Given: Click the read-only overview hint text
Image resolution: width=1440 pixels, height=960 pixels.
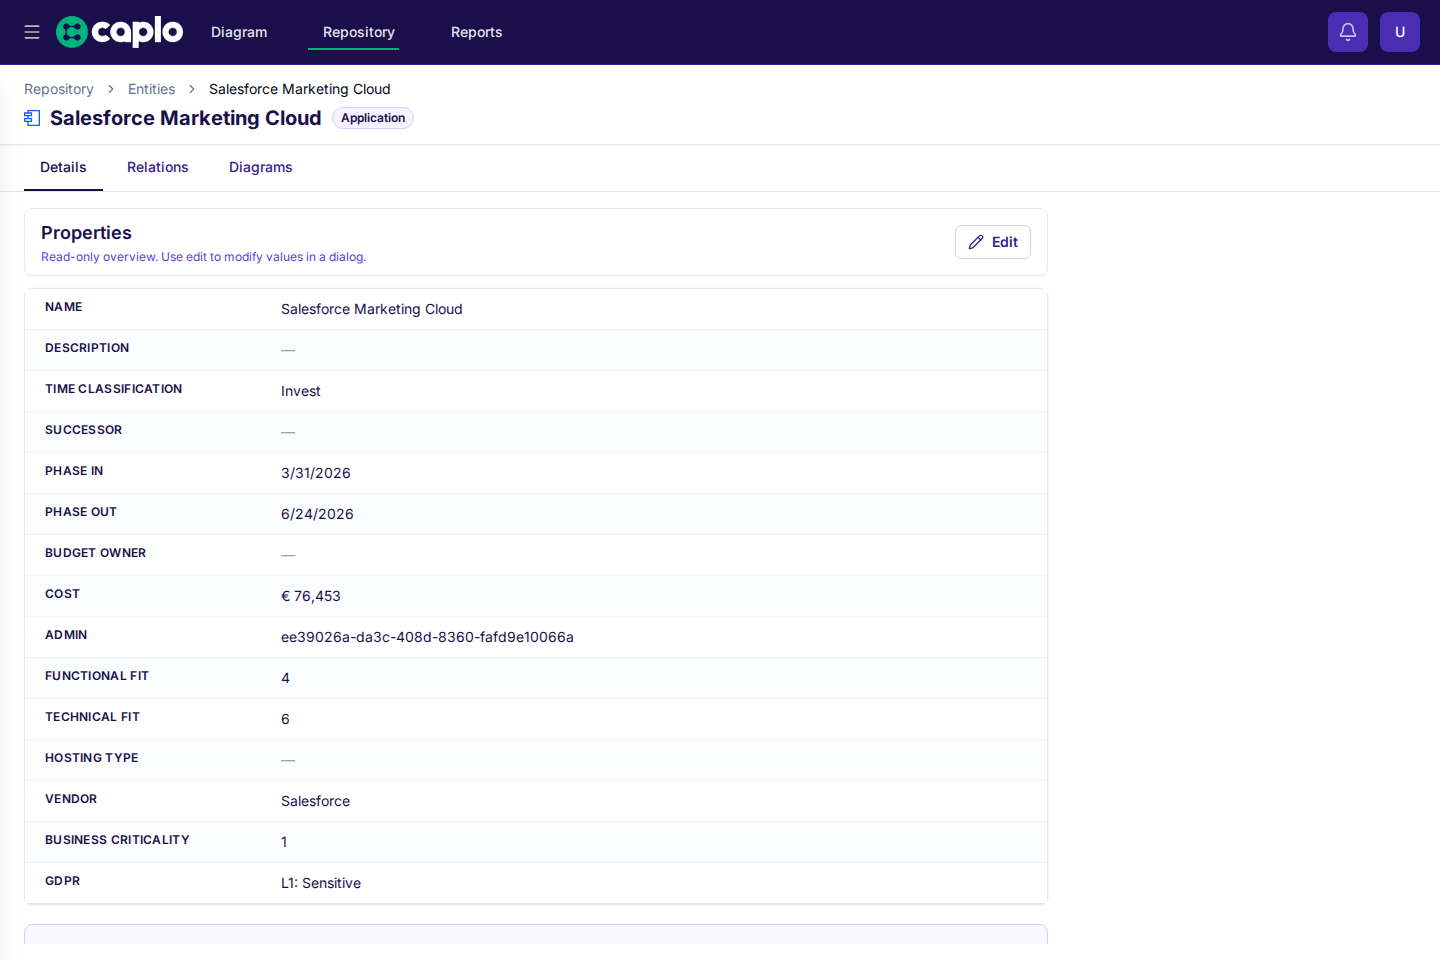Looking at the screenshot, I should (x=204, y=257).
